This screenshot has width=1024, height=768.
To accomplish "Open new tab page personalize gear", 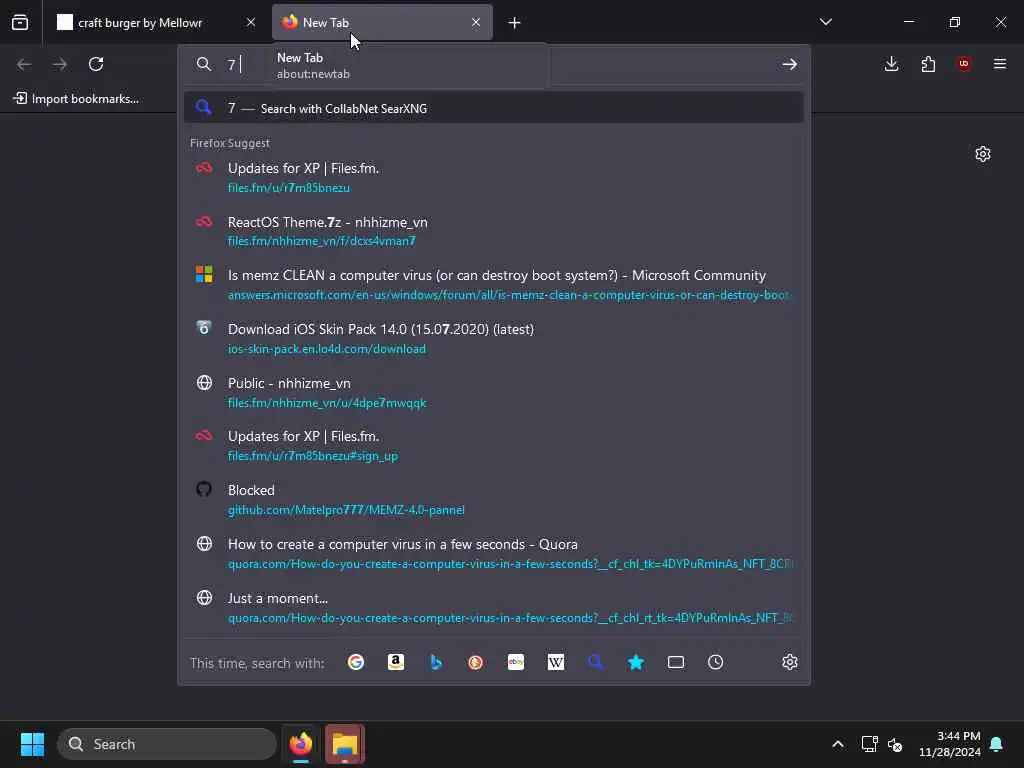I will pyautogui.click(x=983, y=154).
